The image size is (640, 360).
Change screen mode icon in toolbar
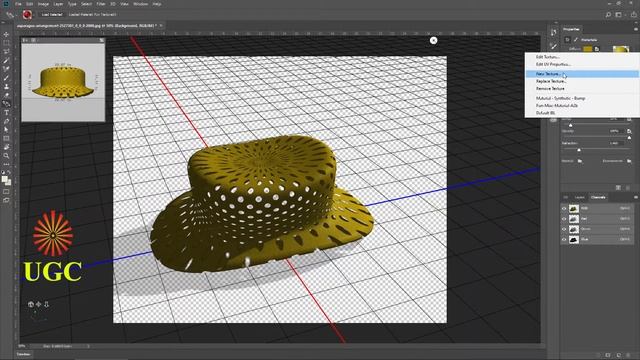[x=6, y=200]
